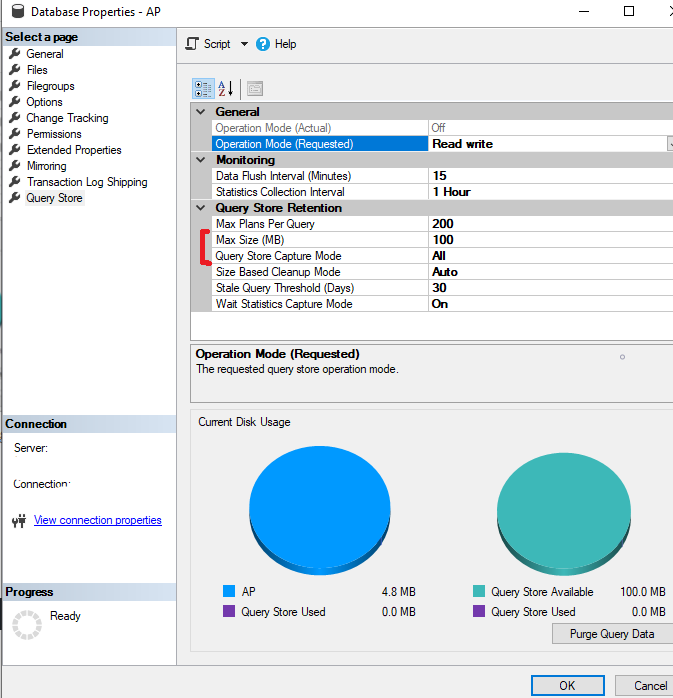The width and height of the screenshot is (673, 698).
Task: Click the teal Query Store pie chart
Action: pyautogui.click(x=564, y=514)
